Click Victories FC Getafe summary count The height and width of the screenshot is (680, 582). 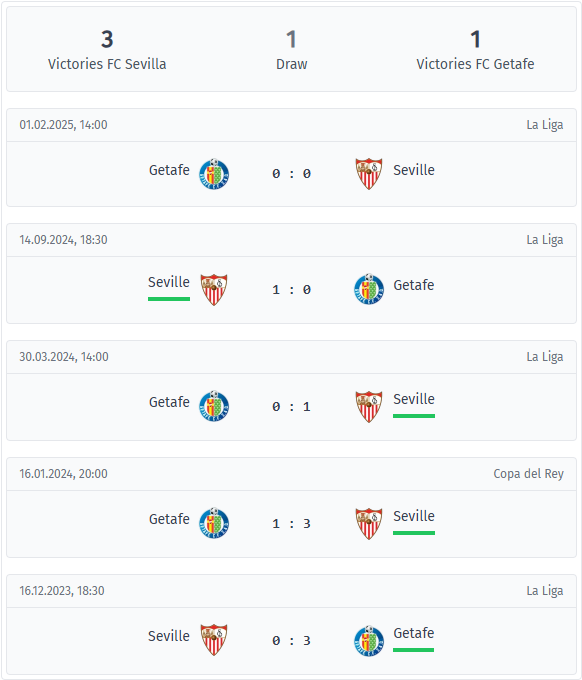[x=475, y=39]
